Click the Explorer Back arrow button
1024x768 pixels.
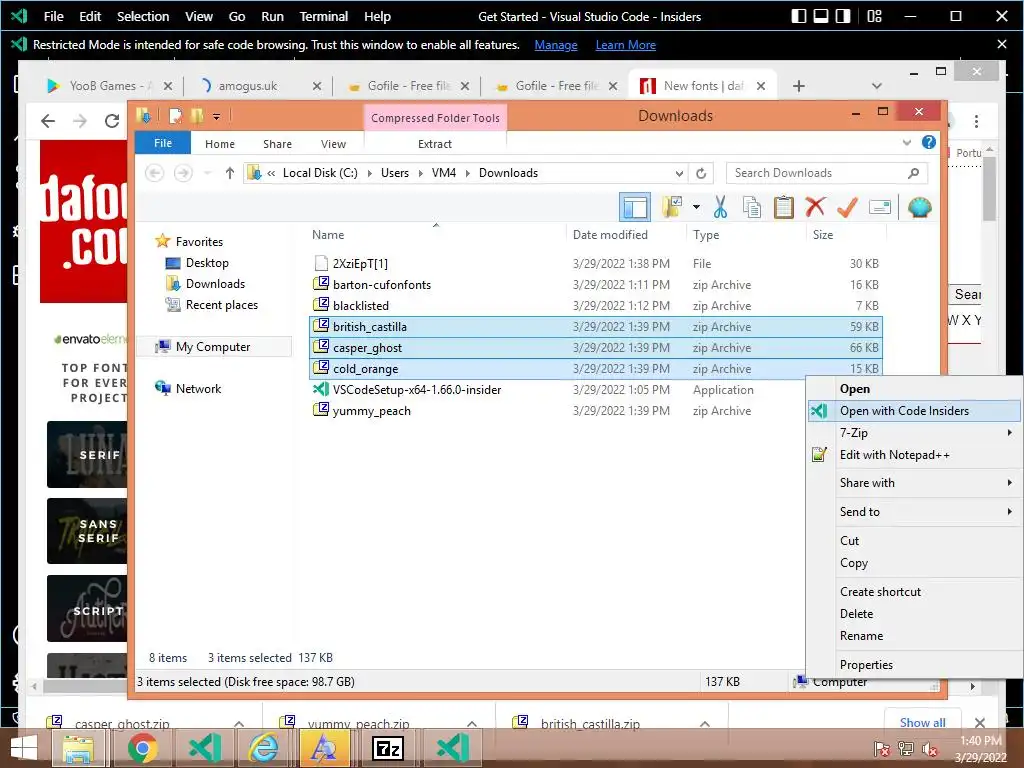click(x=154, y=173)
